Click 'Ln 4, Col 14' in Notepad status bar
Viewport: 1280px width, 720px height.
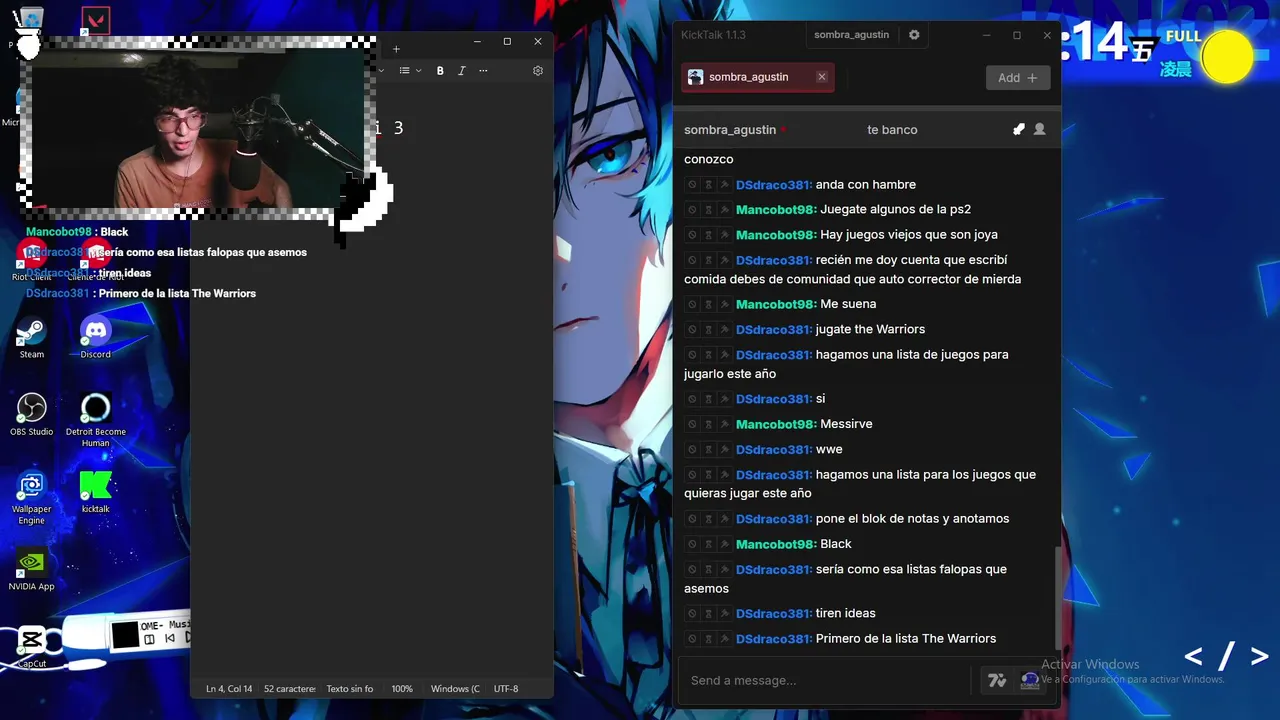click(x=229, y=689)
